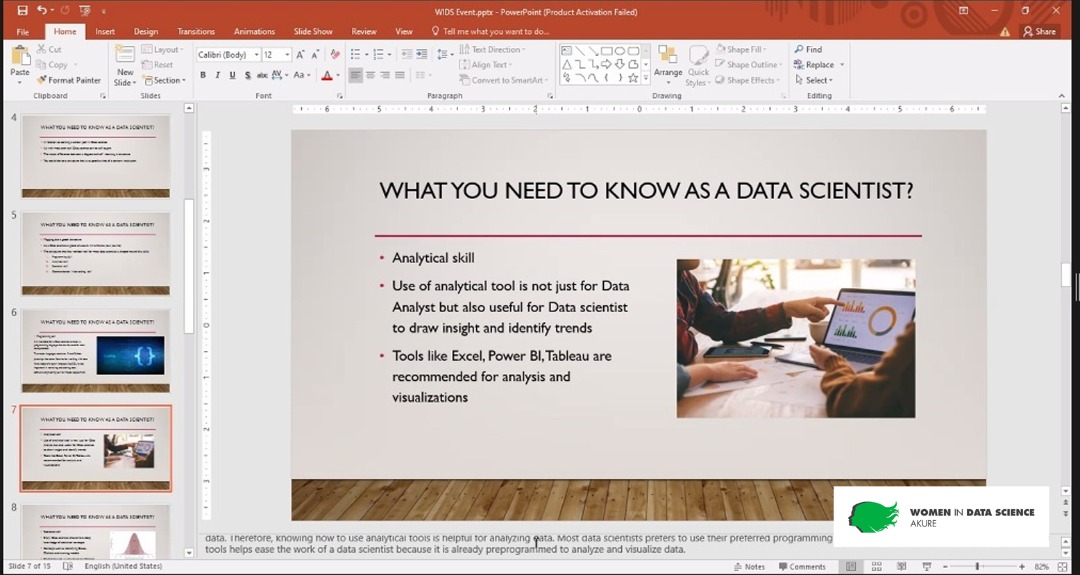Increase list indent level
The image size is (1080, 575).
point(422,54)
